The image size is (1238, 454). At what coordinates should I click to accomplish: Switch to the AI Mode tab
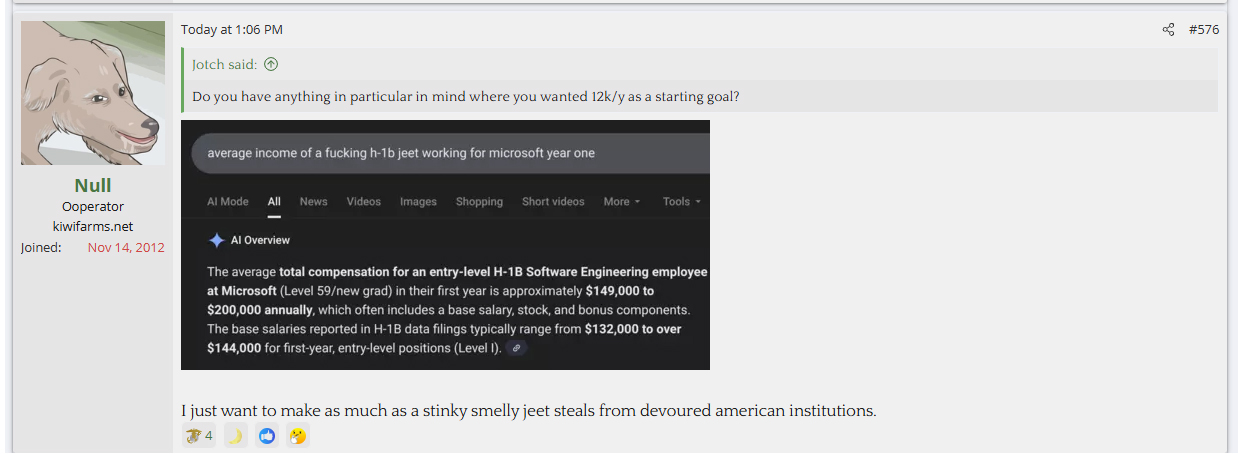[x=228, y=201]
